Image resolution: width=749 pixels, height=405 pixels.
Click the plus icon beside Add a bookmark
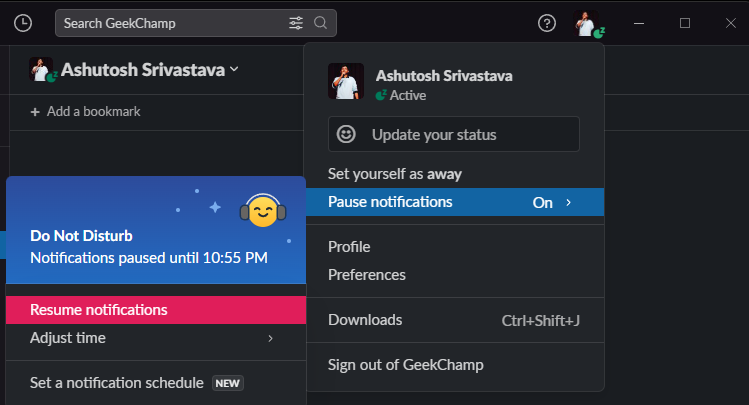[x=36, y=112]
